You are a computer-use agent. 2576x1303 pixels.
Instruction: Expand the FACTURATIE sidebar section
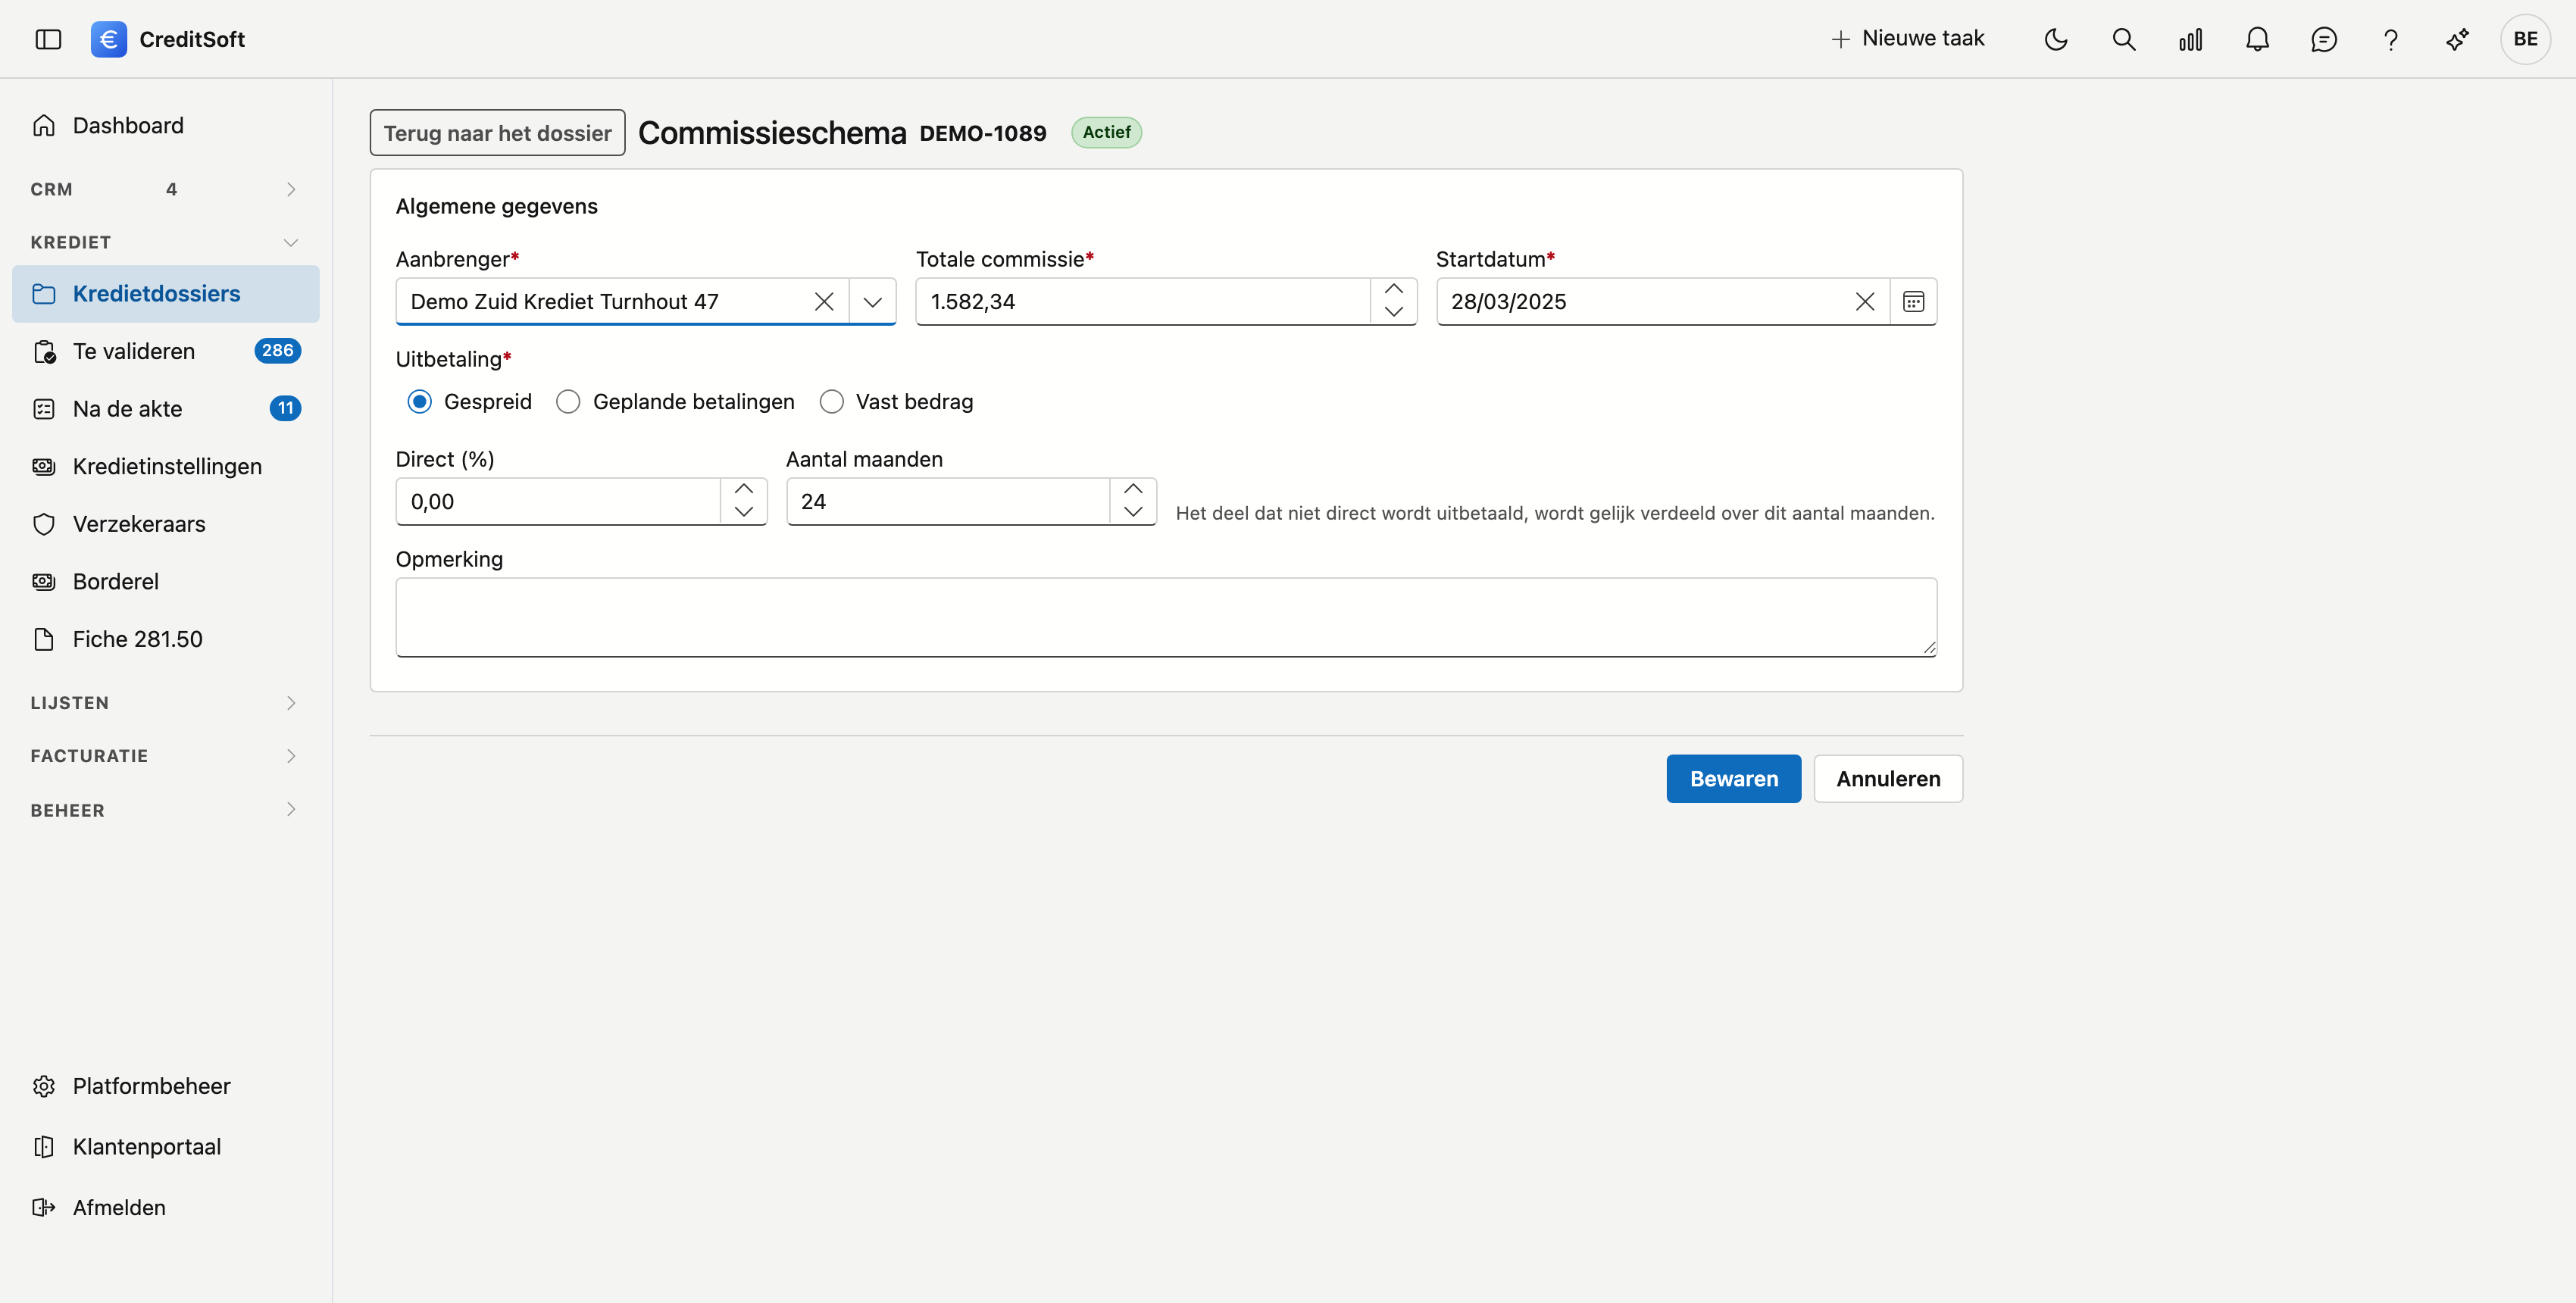(165, 756)
